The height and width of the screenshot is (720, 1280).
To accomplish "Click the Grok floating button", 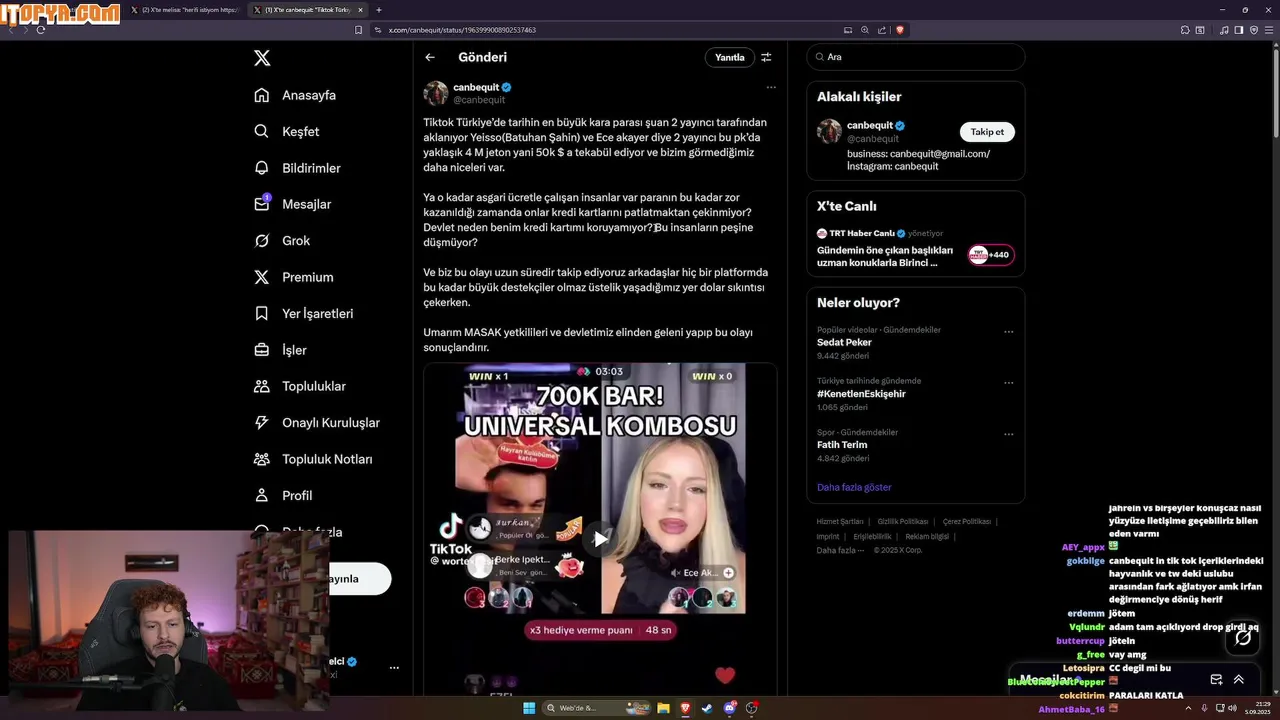I will [x=1243, y=637].
